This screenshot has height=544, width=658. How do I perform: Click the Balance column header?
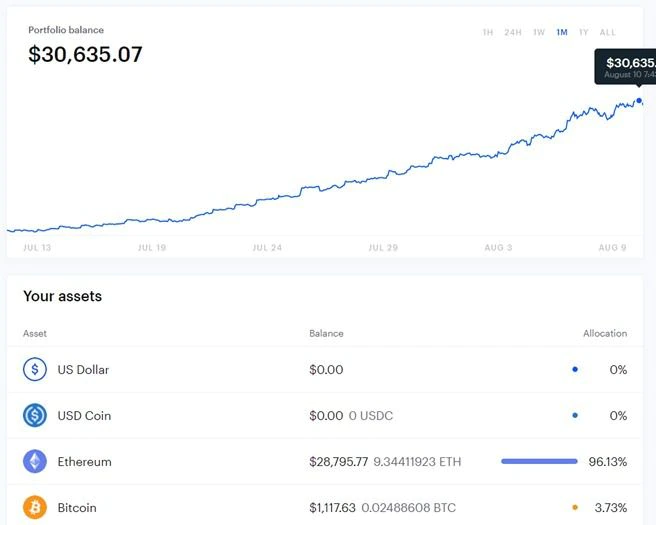tap(326, 333)
